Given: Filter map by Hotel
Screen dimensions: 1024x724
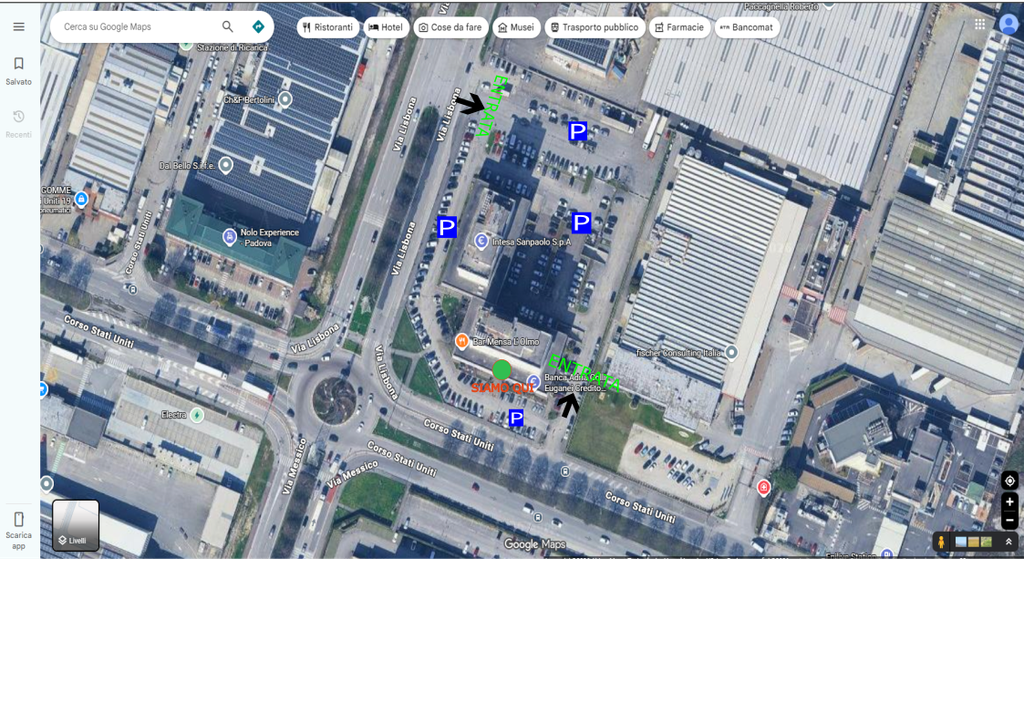Looking at the screenshot, I should (x=386, y=27).
